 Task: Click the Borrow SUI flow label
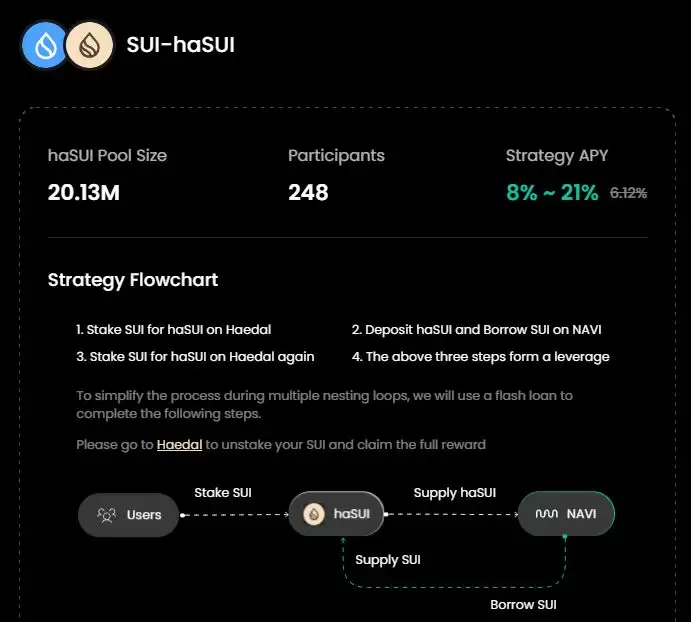pos(523,605)
